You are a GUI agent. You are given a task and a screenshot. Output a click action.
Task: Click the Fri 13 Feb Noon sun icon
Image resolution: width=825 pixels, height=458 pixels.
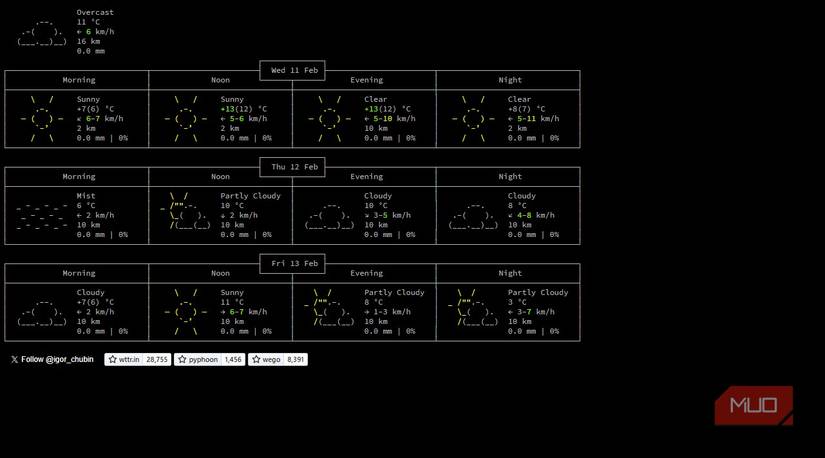(x=186, y=312)
